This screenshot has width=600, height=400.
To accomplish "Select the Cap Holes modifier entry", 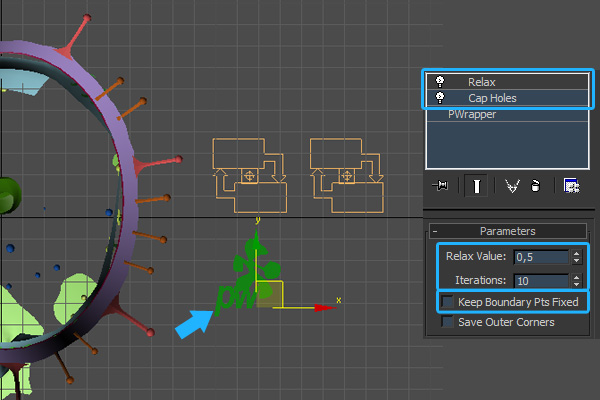I will coord(489,98).
